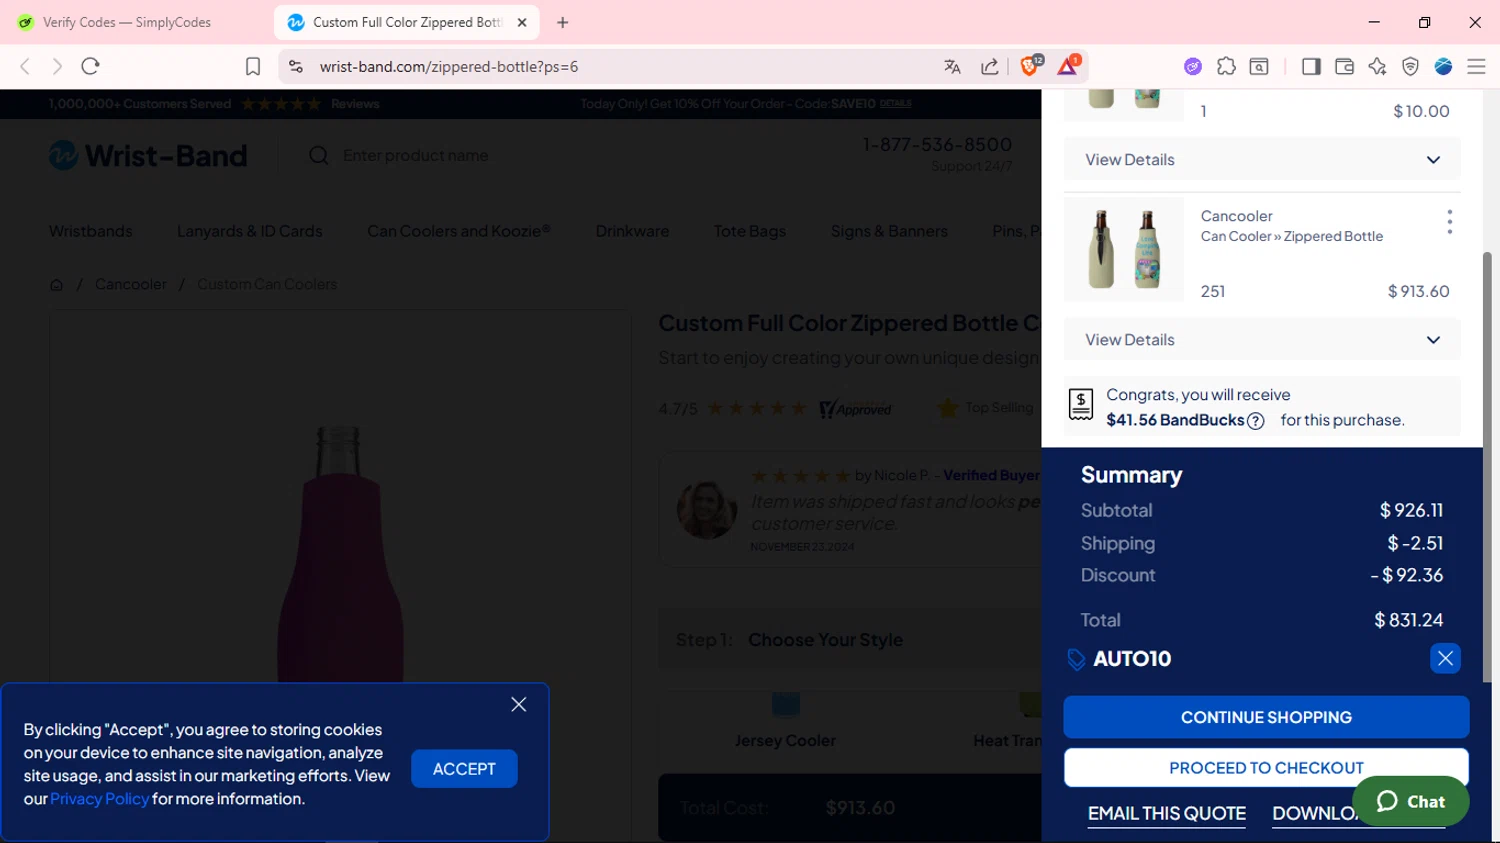1500x843 pixels.
Task: Open Custom Can Coolers breadcrumb link
Action: pyautogui.click(x=267, y=284)
